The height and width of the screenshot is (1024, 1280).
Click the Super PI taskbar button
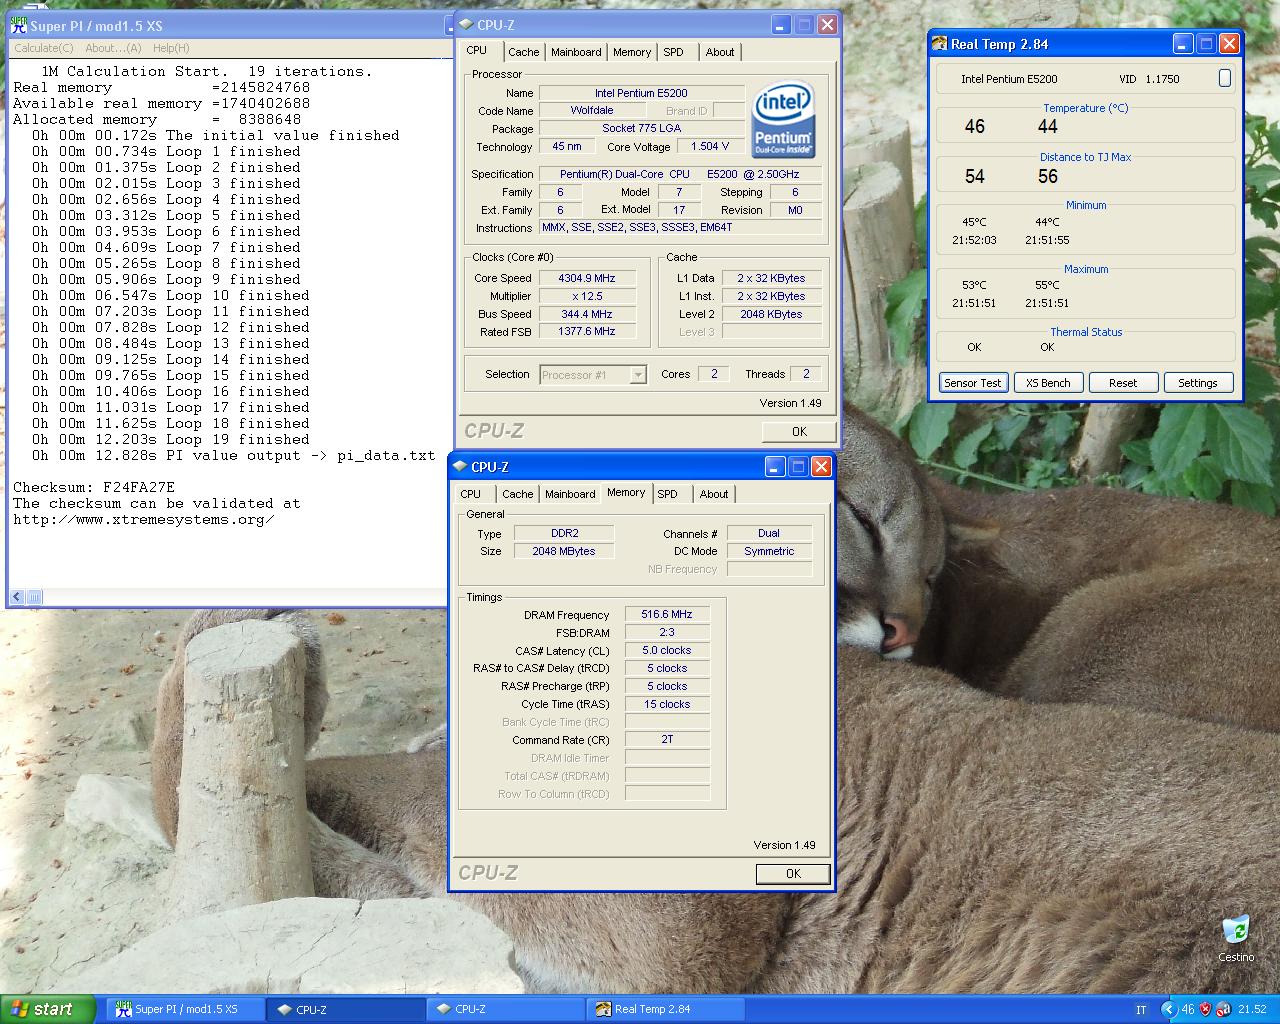click(185, 1009)
